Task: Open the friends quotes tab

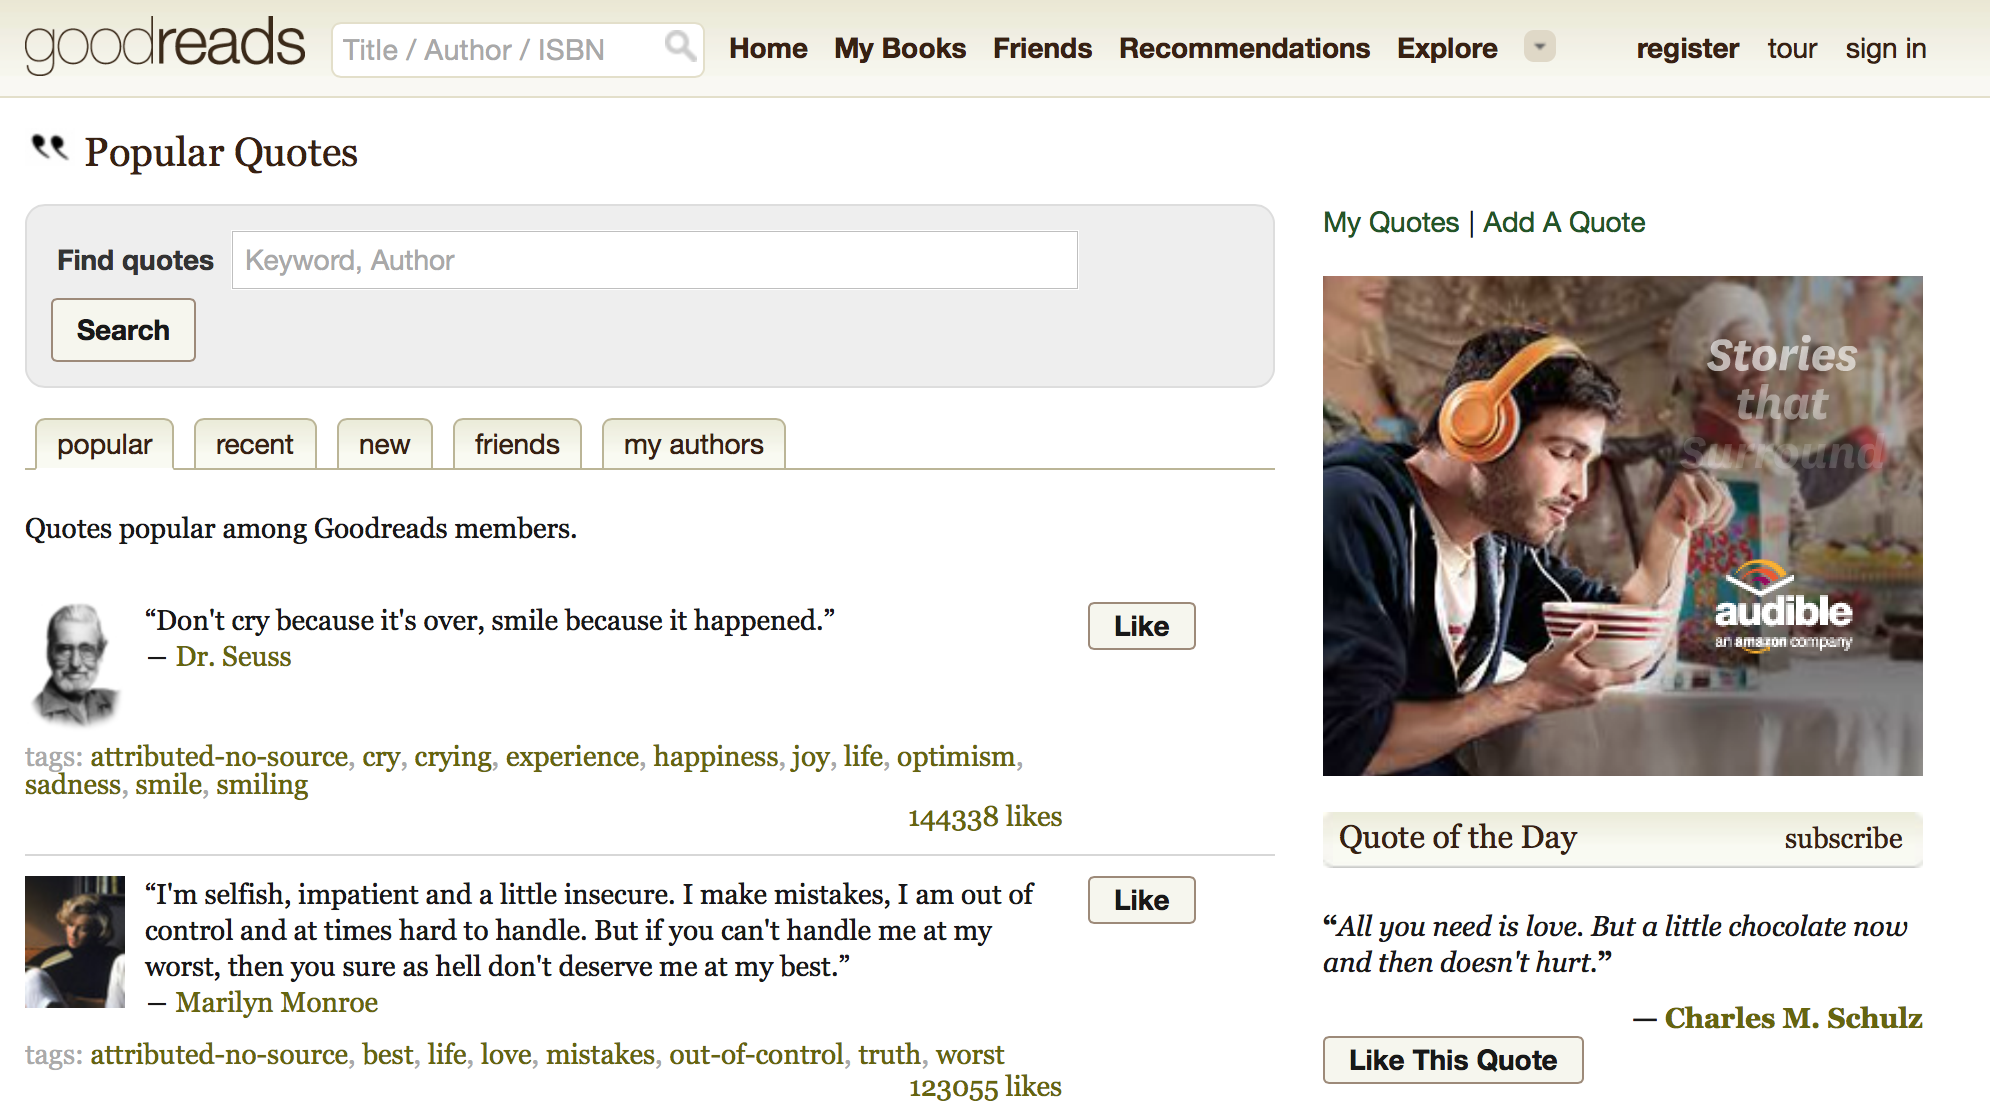Action: tap(517, 444)
